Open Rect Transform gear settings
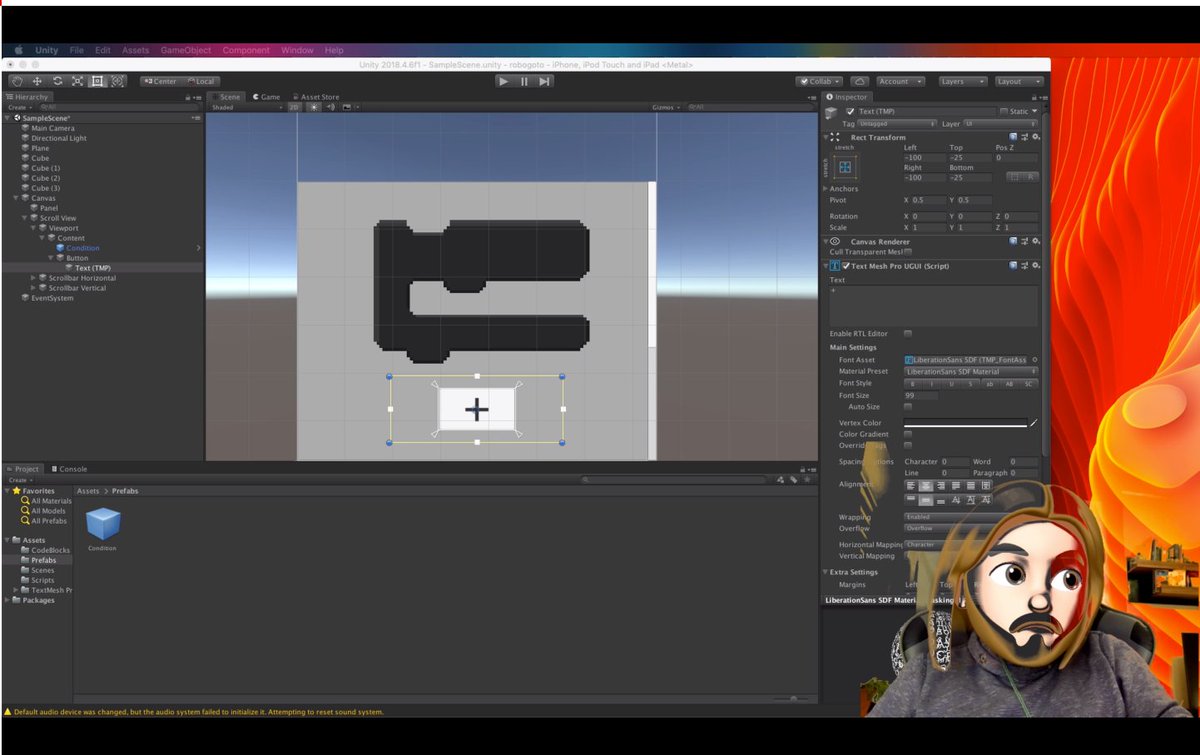 tap(1036, 137)
